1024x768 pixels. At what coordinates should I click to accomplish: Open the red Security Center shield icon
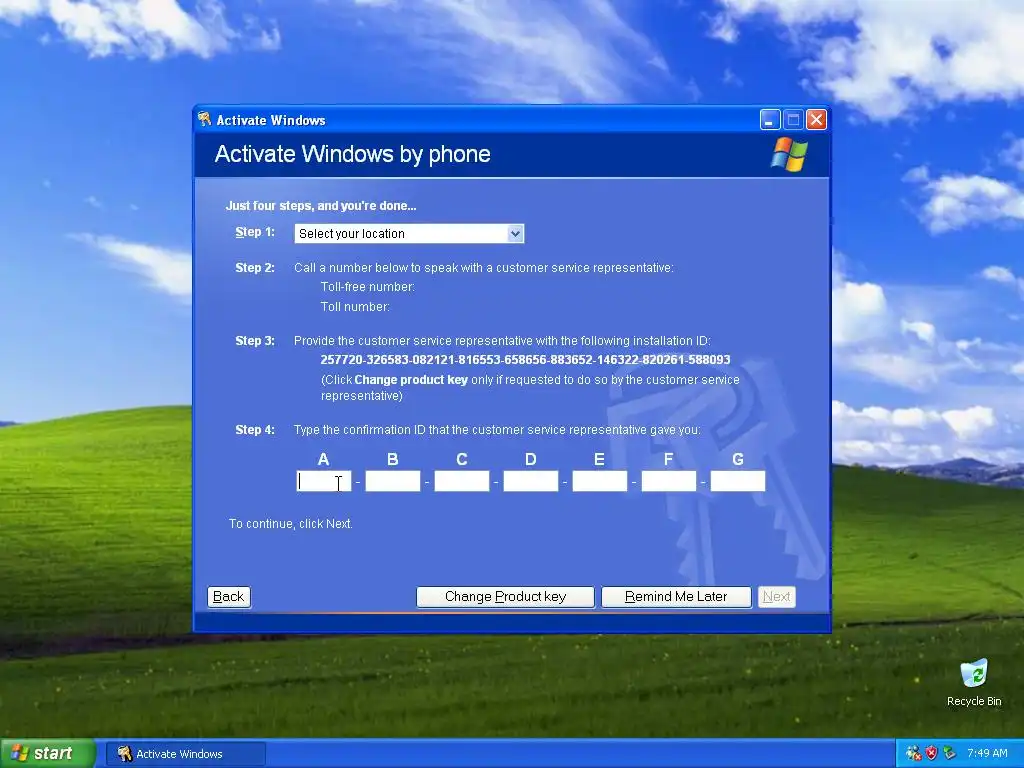(x=931, y=754)
